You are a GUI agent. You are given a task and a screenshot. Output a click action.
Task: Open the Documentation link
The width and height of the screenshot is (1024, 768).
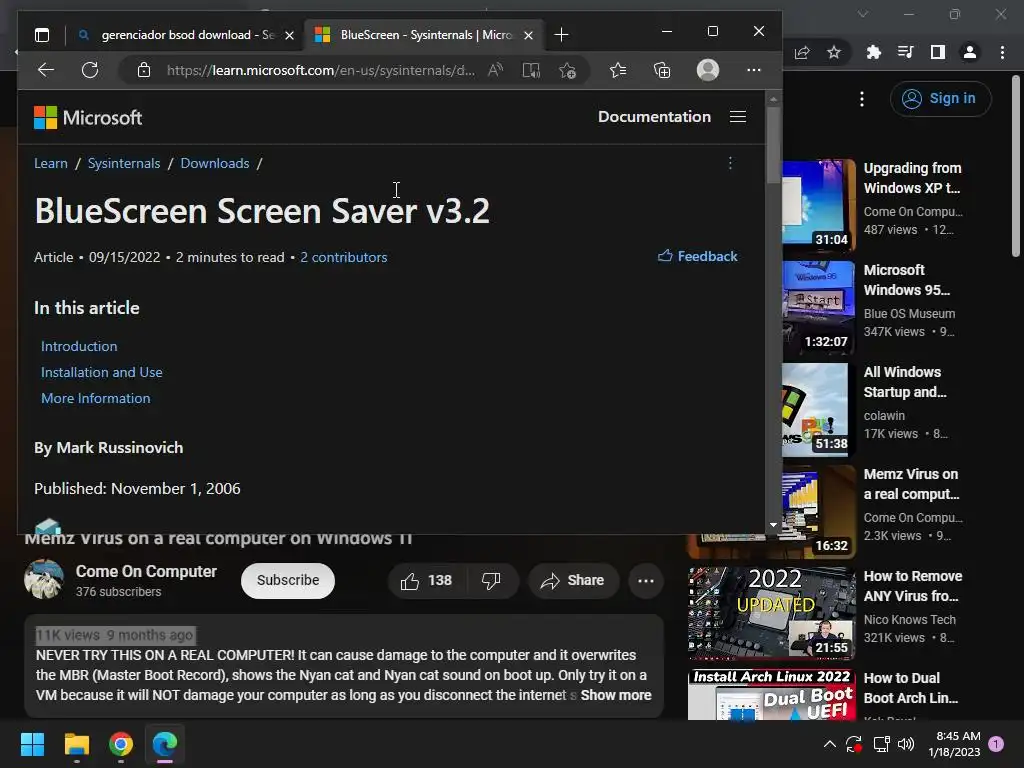pos(654,116)
